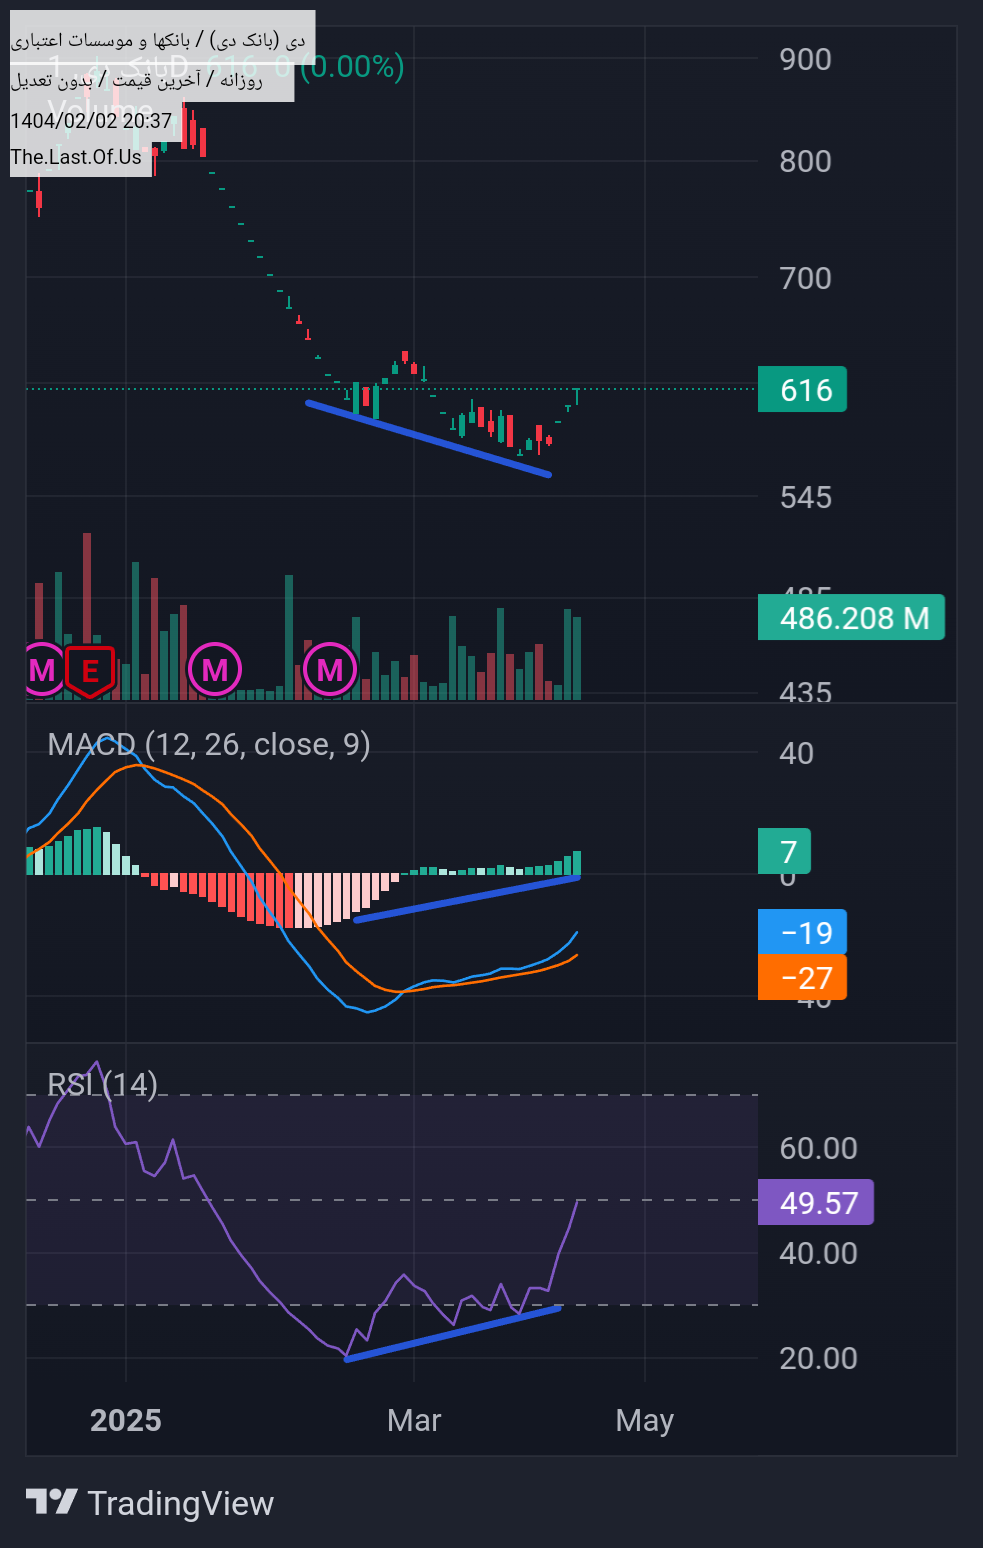Click the M marker touching the E marker

click(x=42, y=670)
